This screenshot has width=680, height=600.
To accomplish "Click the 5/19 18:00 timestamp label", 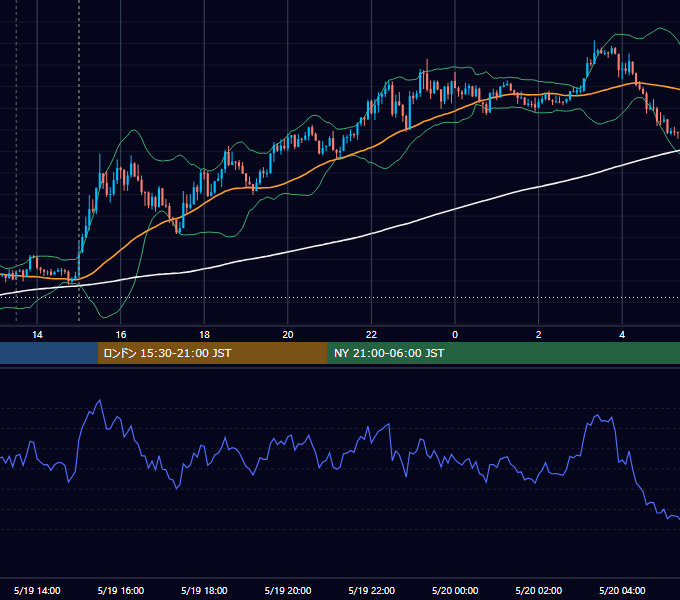I will 204,590.
